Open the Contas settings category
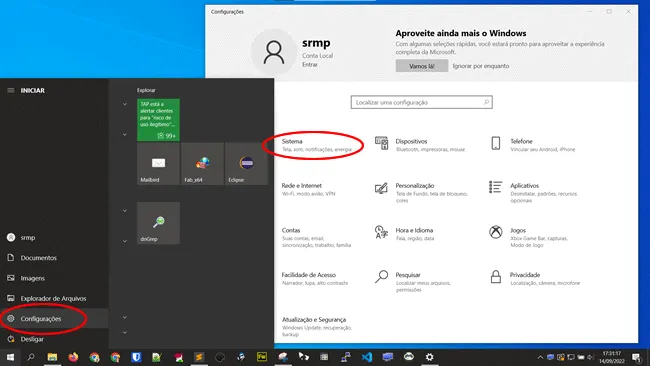Screen dimensions: 650x366 click(x=316, y=237)
